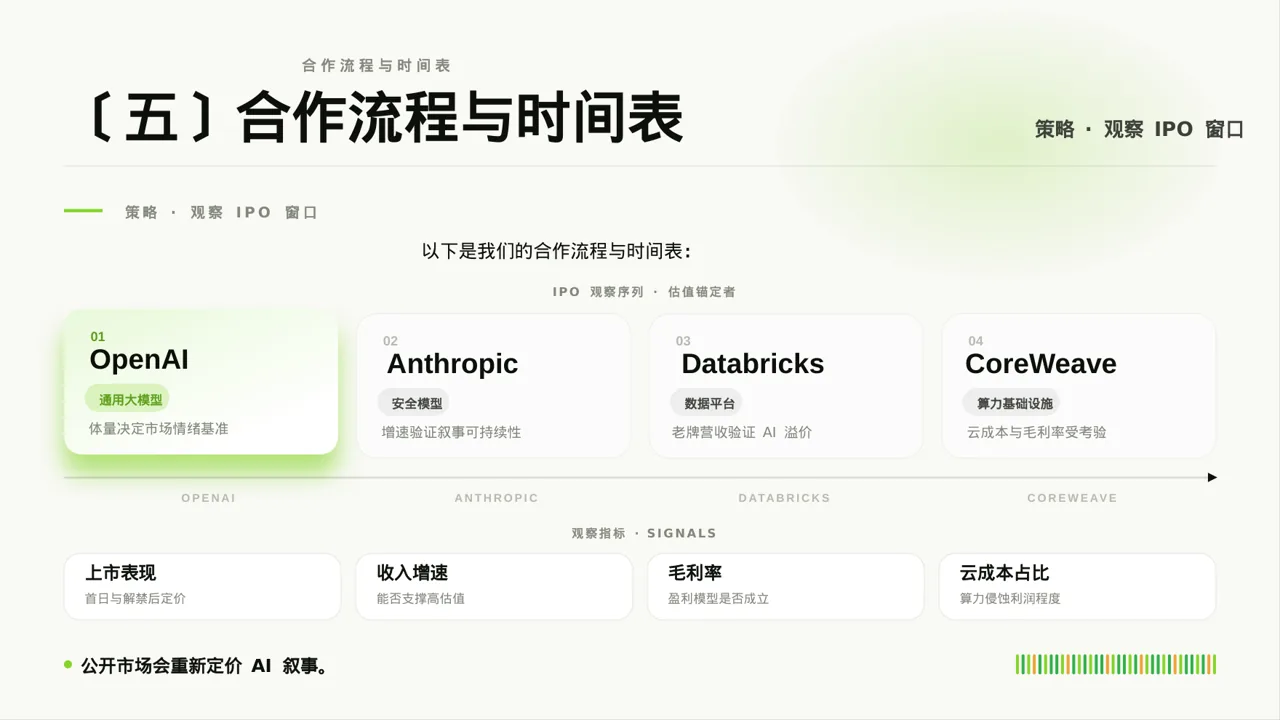The image size is (1280, 720).
Task: Click the timeline arrowhead at the line's end
Action: point(1212,478)
